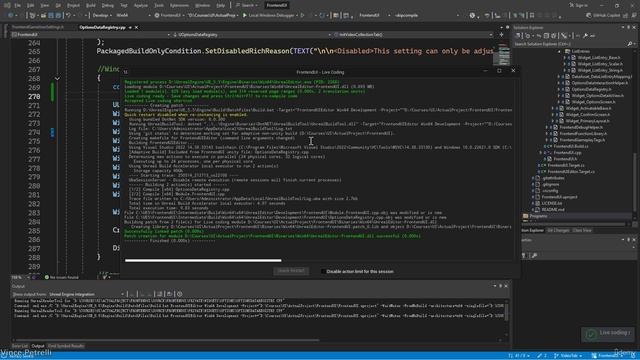
Task: Click the Start Without Debugging outline play icon
Action: (x=302, y=16)
